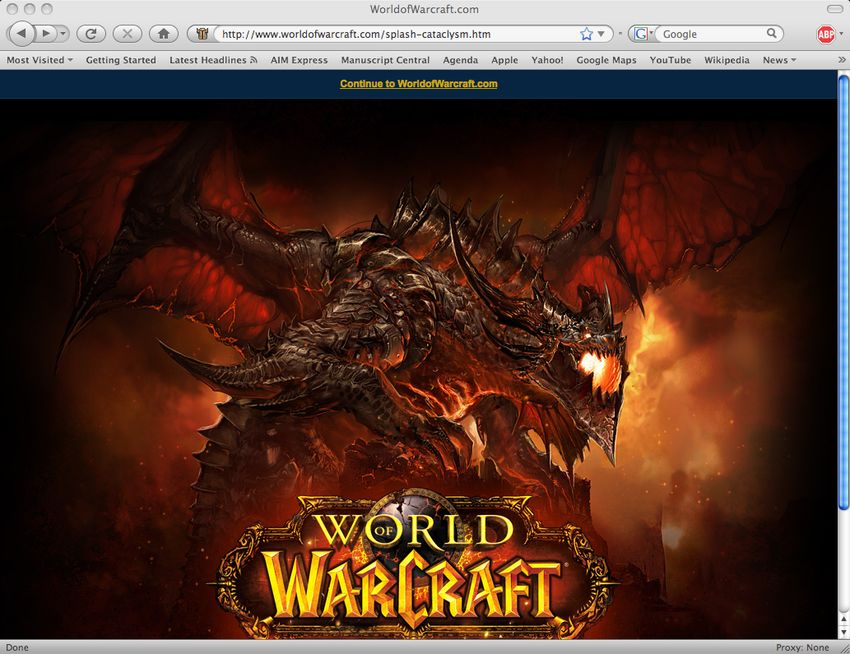
Task: Open the Agenda bookmark
Action: tap(460, 60)
